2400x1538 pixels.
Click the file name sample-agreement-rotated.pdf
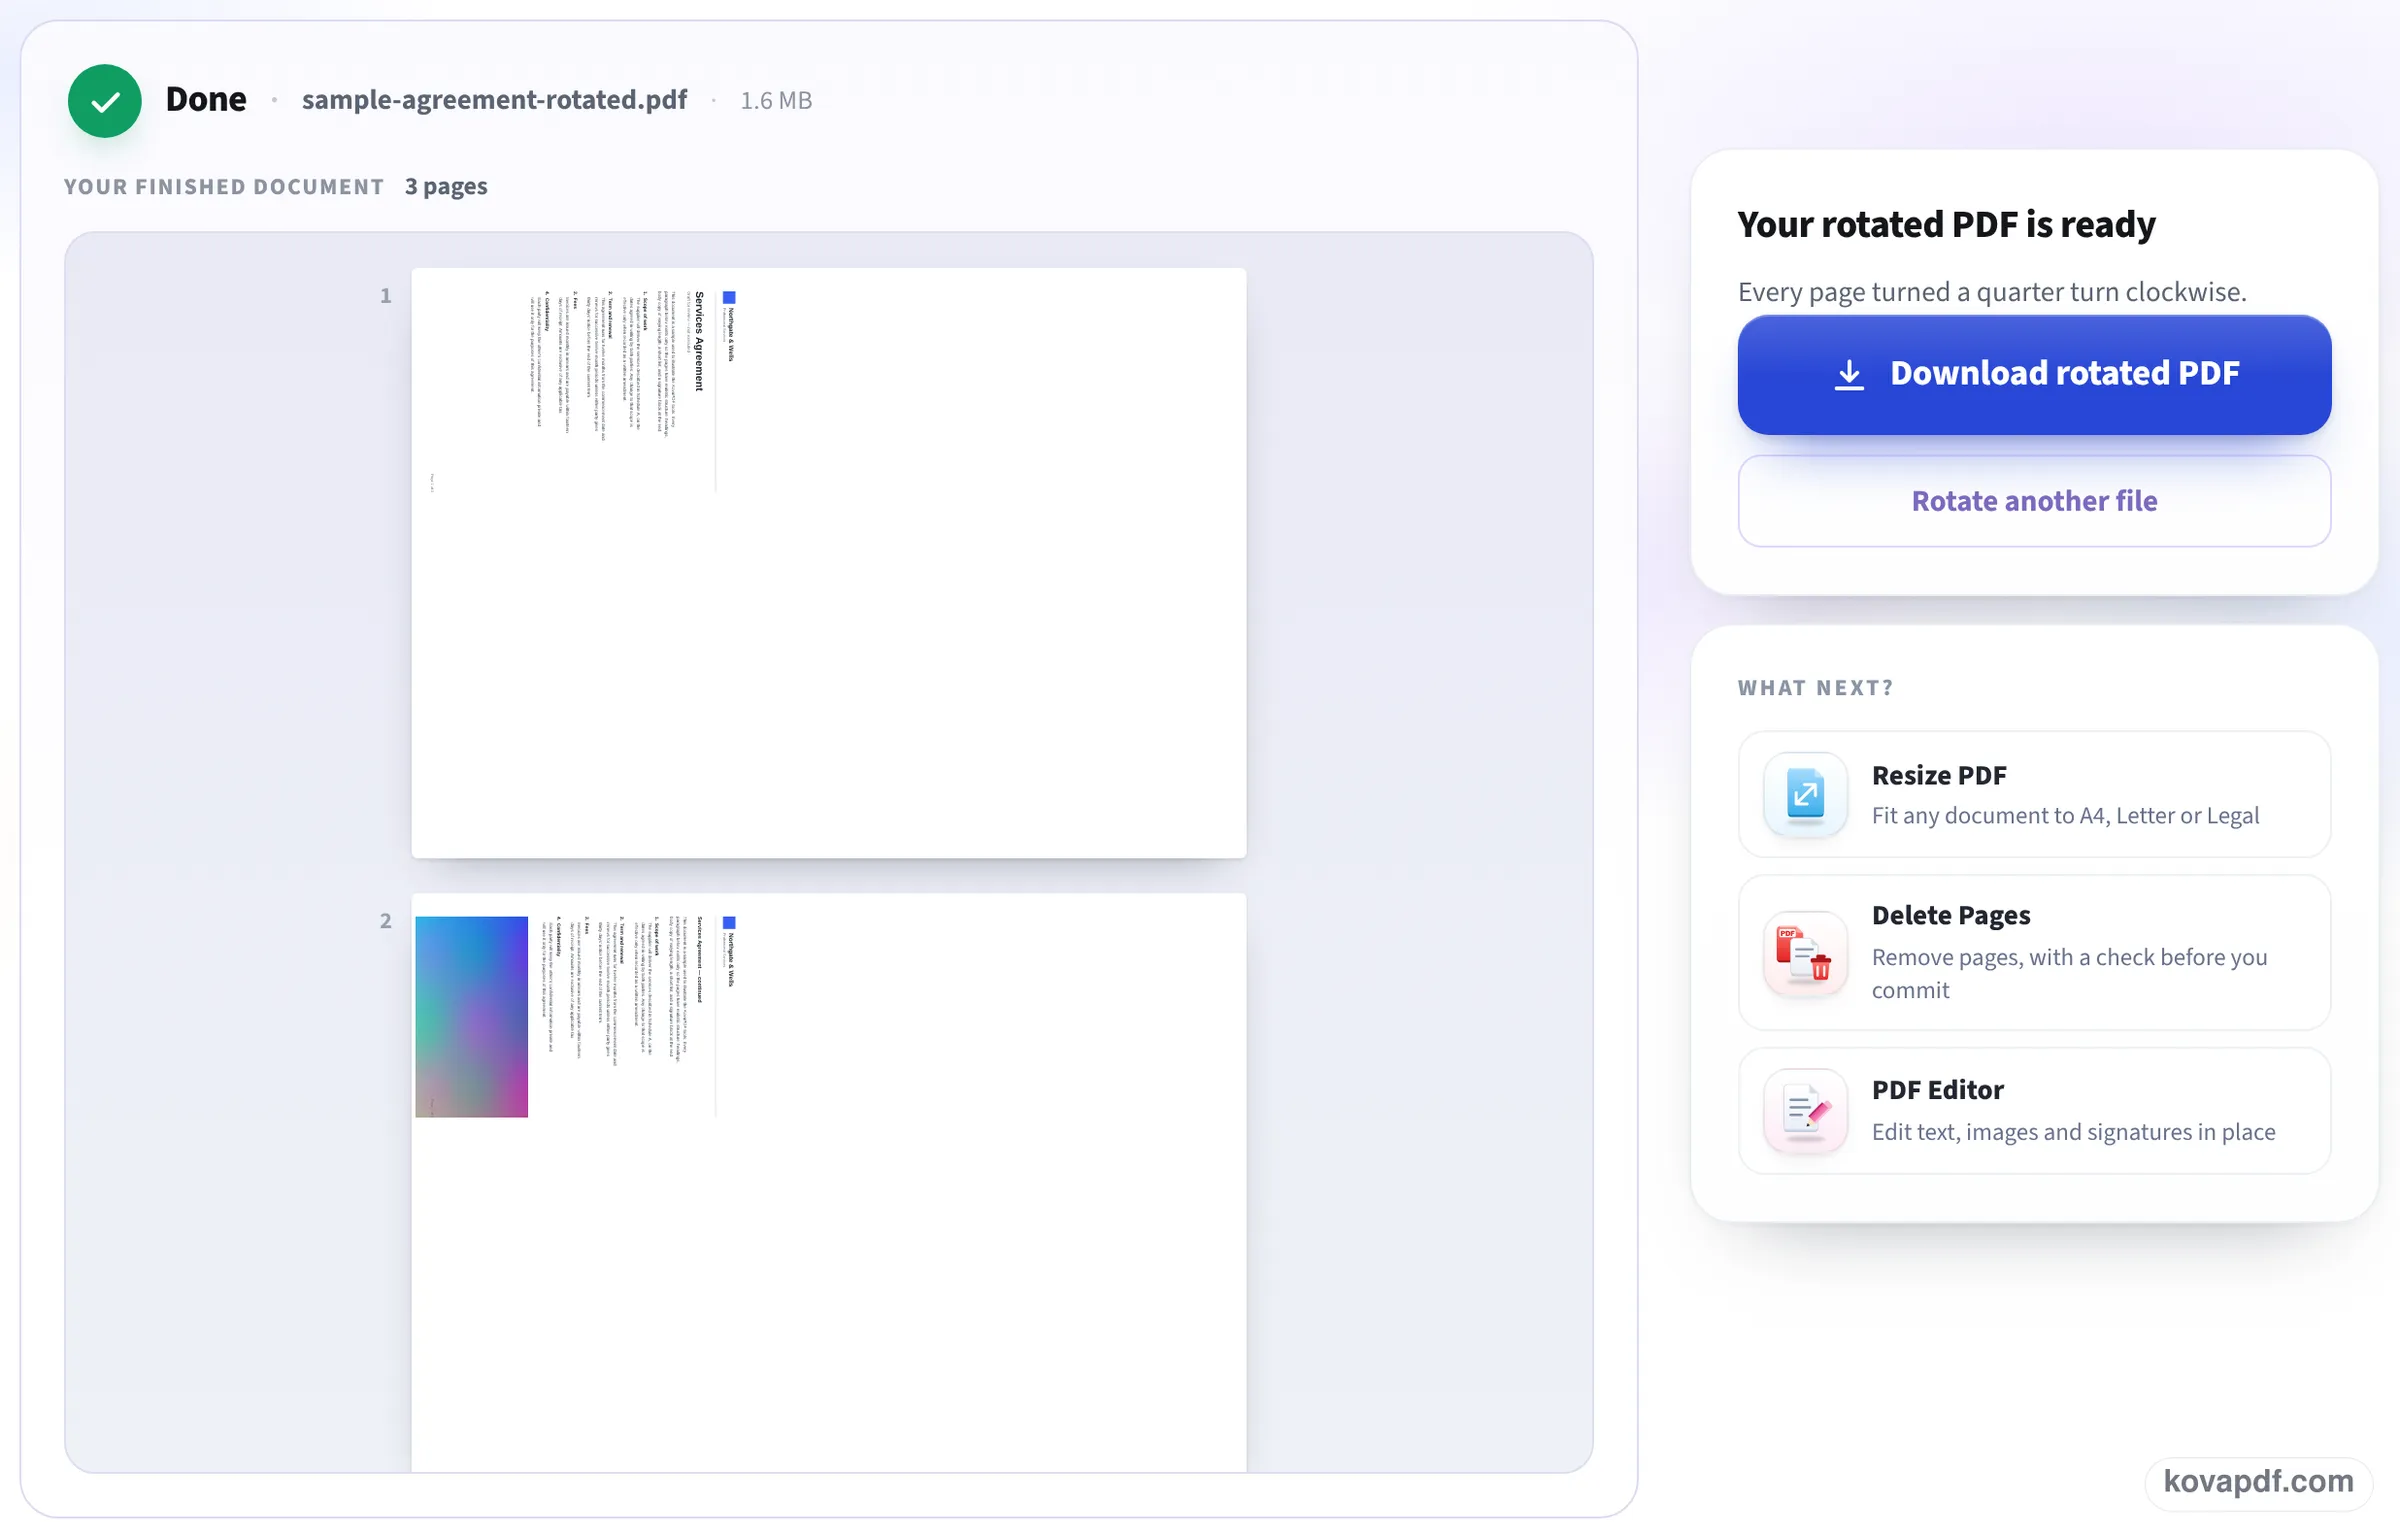[494, 100]
